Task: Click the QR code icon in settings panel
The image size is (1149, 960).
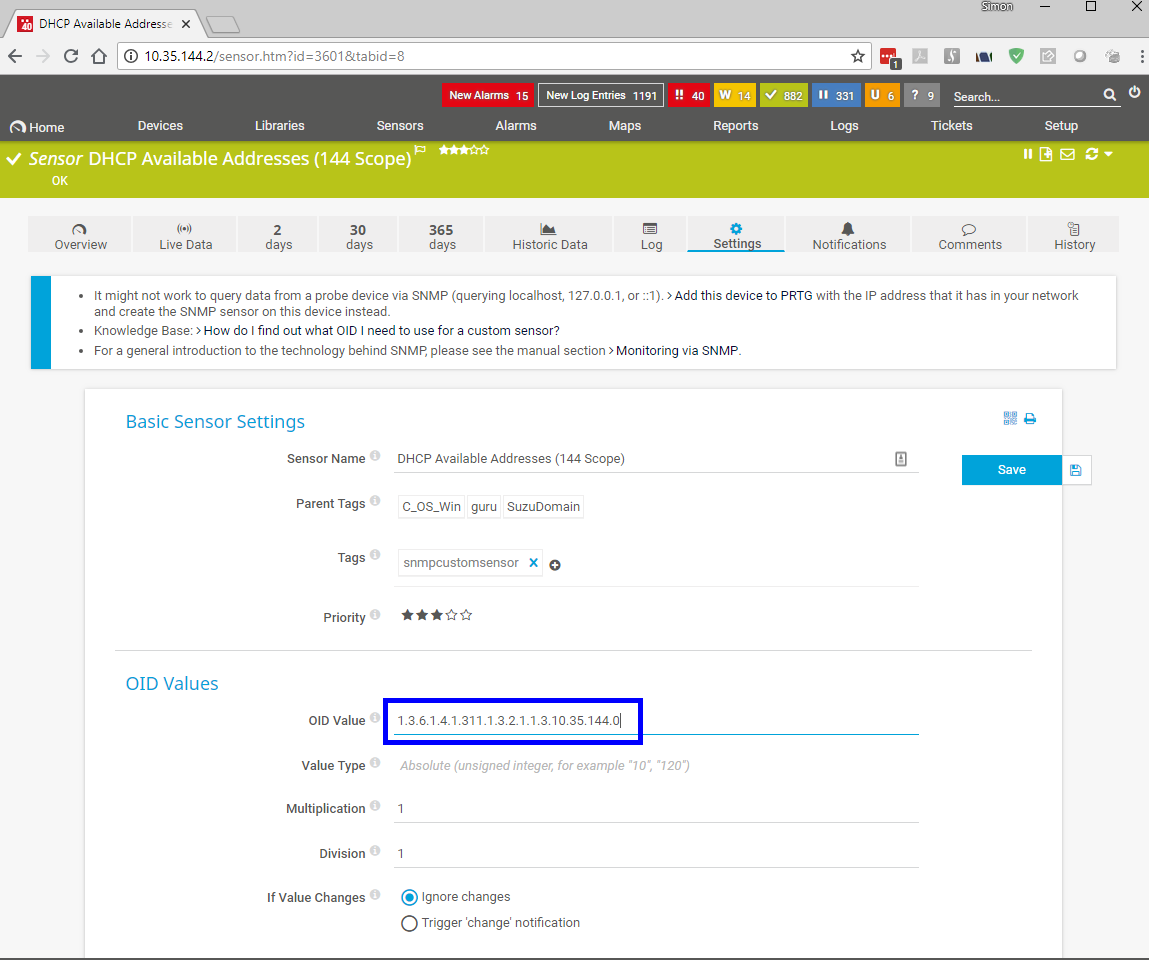Action: 1010,419
